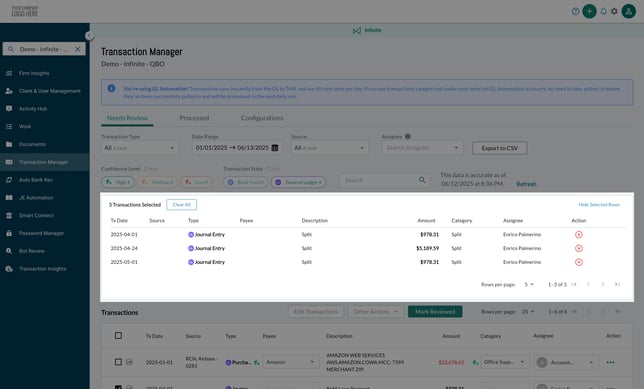Go to next page of selected transactions

point(603,284)
